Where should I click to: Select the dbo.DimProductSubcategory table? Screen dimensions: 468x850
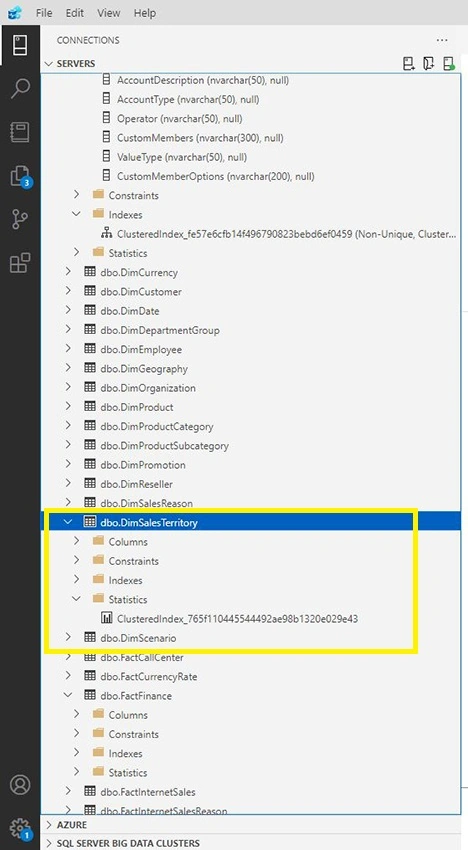click(x=164, y=446)
